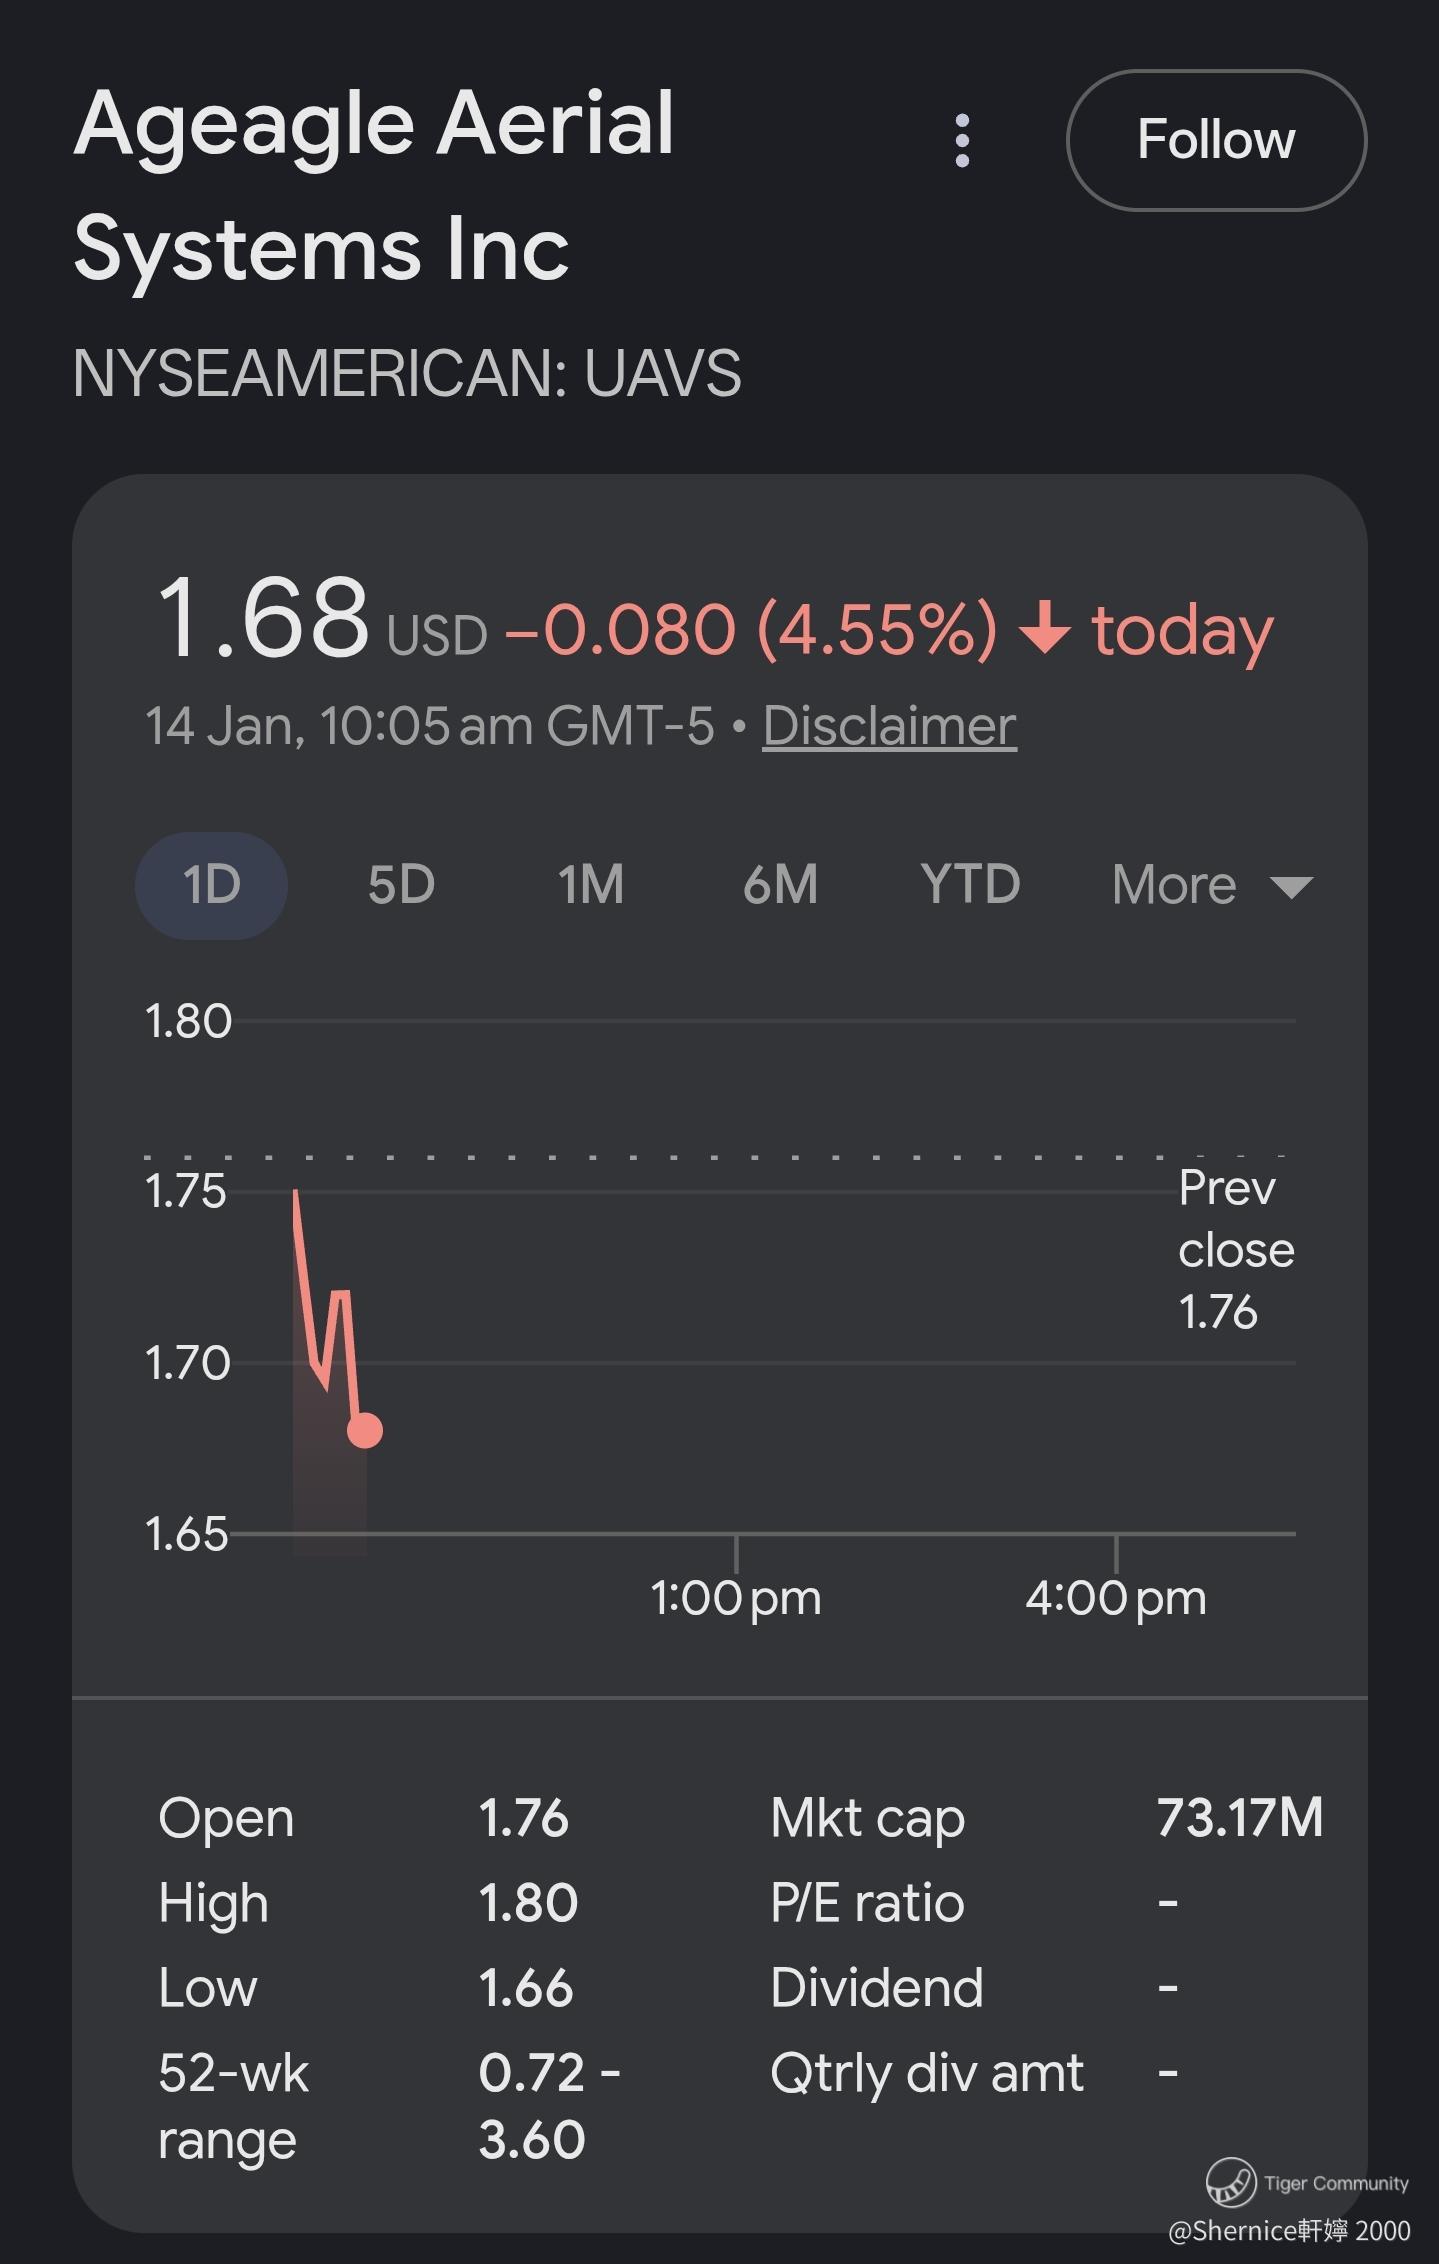This screenshot has height=2264, width=1439.
Task: Click the dropdown arrow beside More
Action: [x=1291, y=887]
